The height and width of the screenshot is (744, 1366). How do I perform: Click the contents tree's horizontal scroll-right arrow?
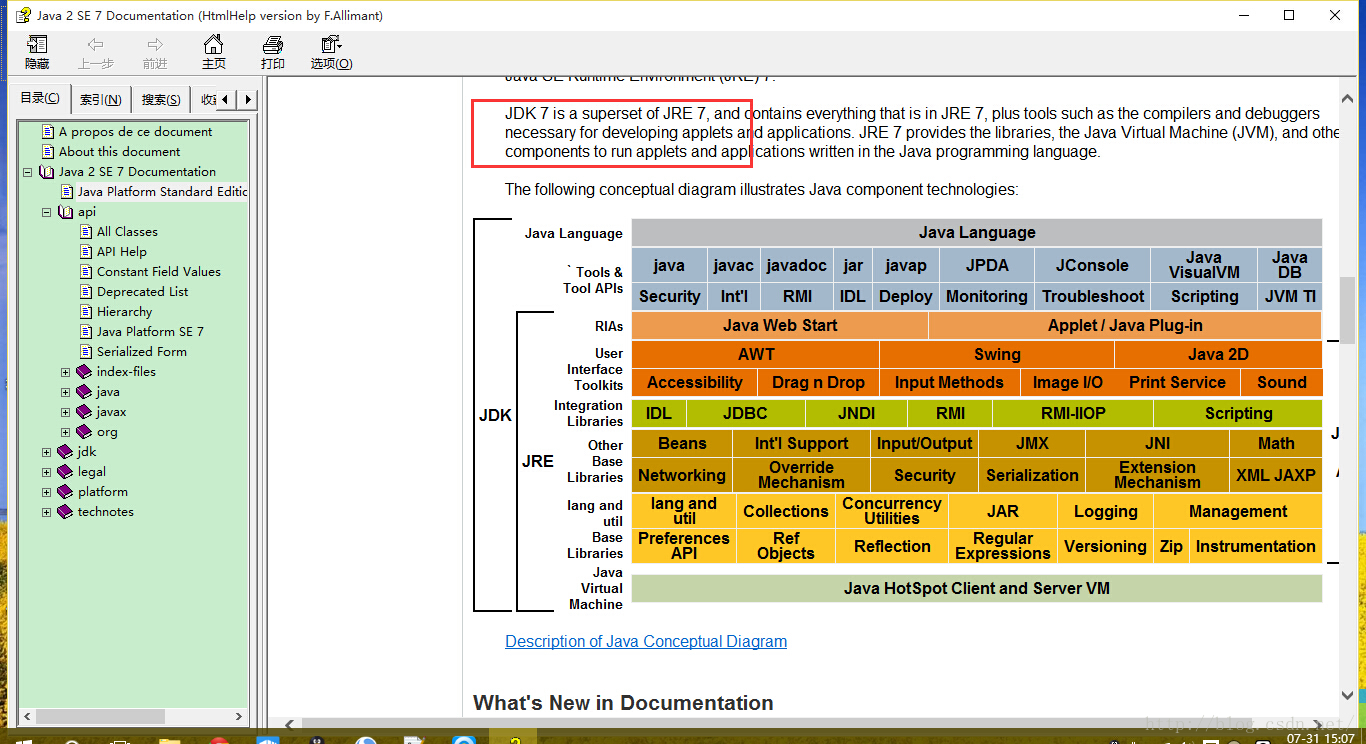(241, 717)
